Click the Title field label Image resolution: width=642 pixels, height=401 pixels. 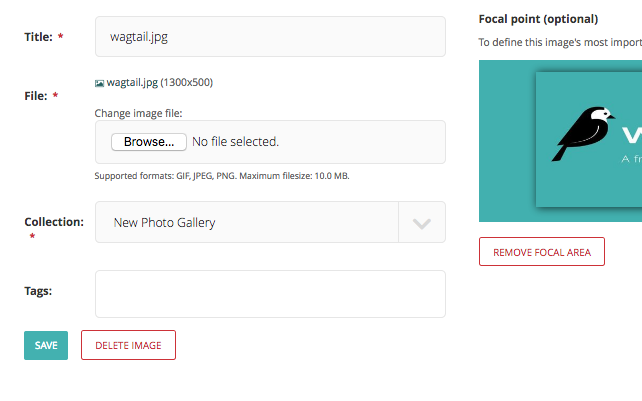click(x=40, y=37)
